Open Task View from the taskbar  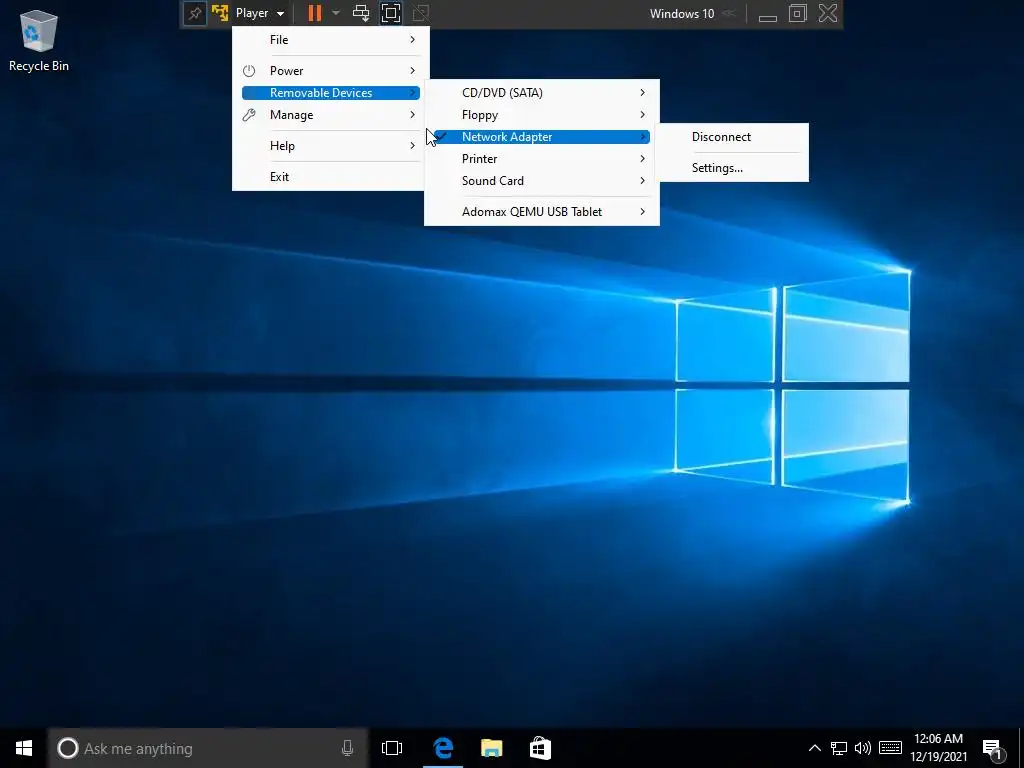coord(392,748)
